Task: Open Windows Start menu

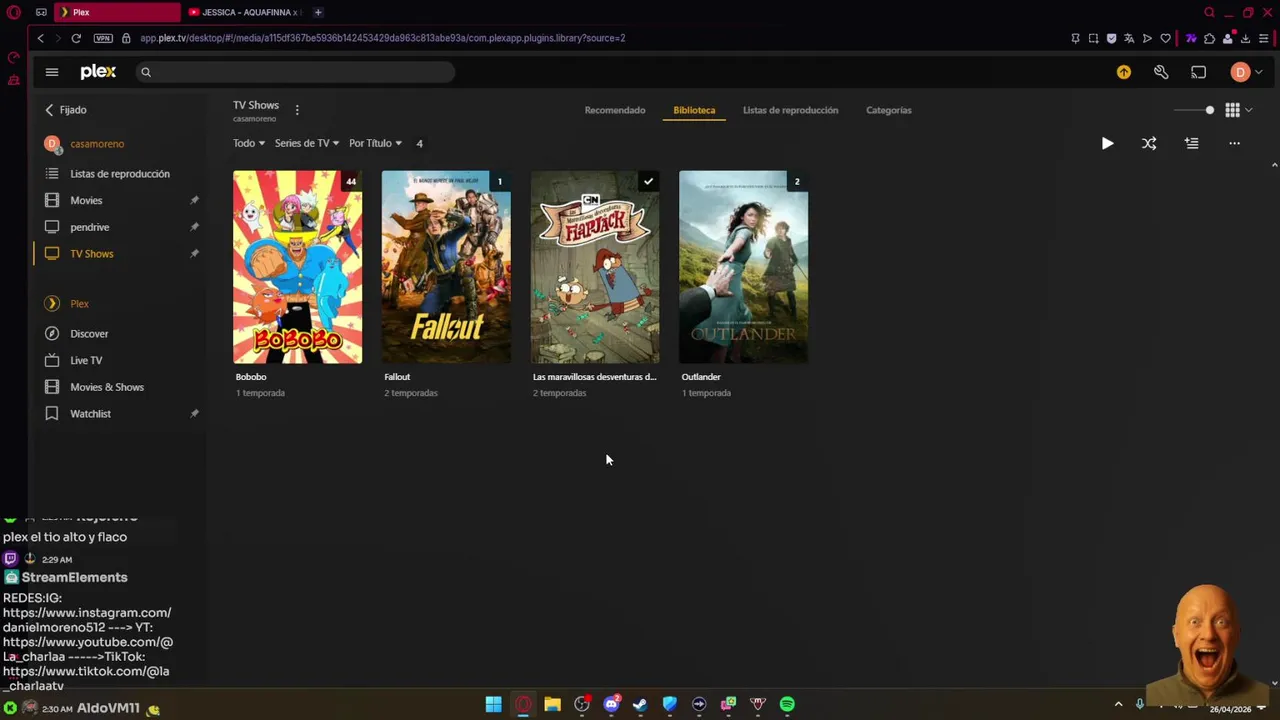Action: (493, 705)
